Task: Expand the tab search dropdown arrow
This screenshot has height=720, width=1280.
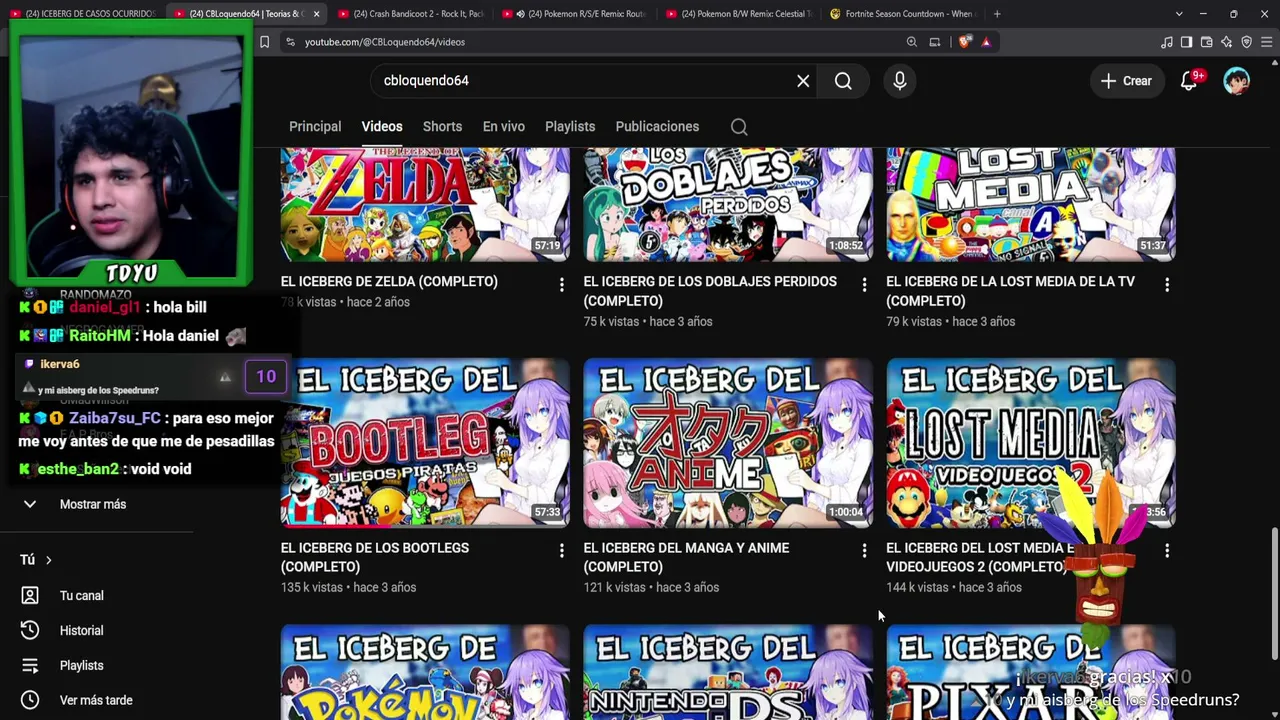Action: point(1179,14)
